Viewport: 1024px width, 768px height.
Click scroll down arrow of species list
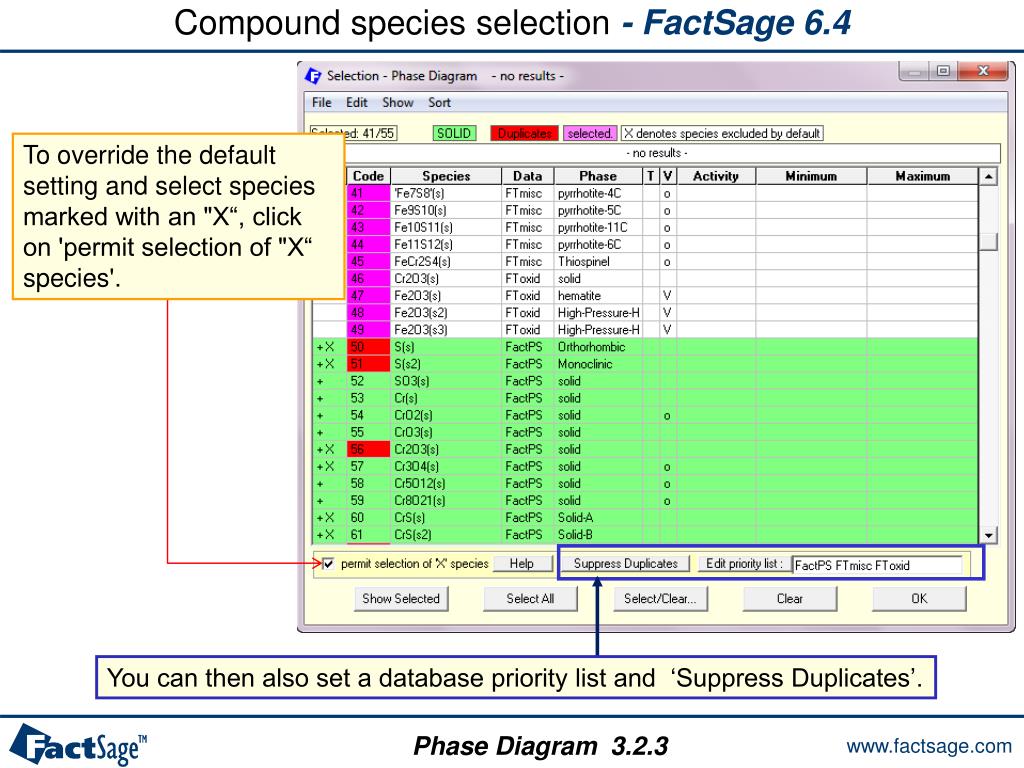coord(989,536)
